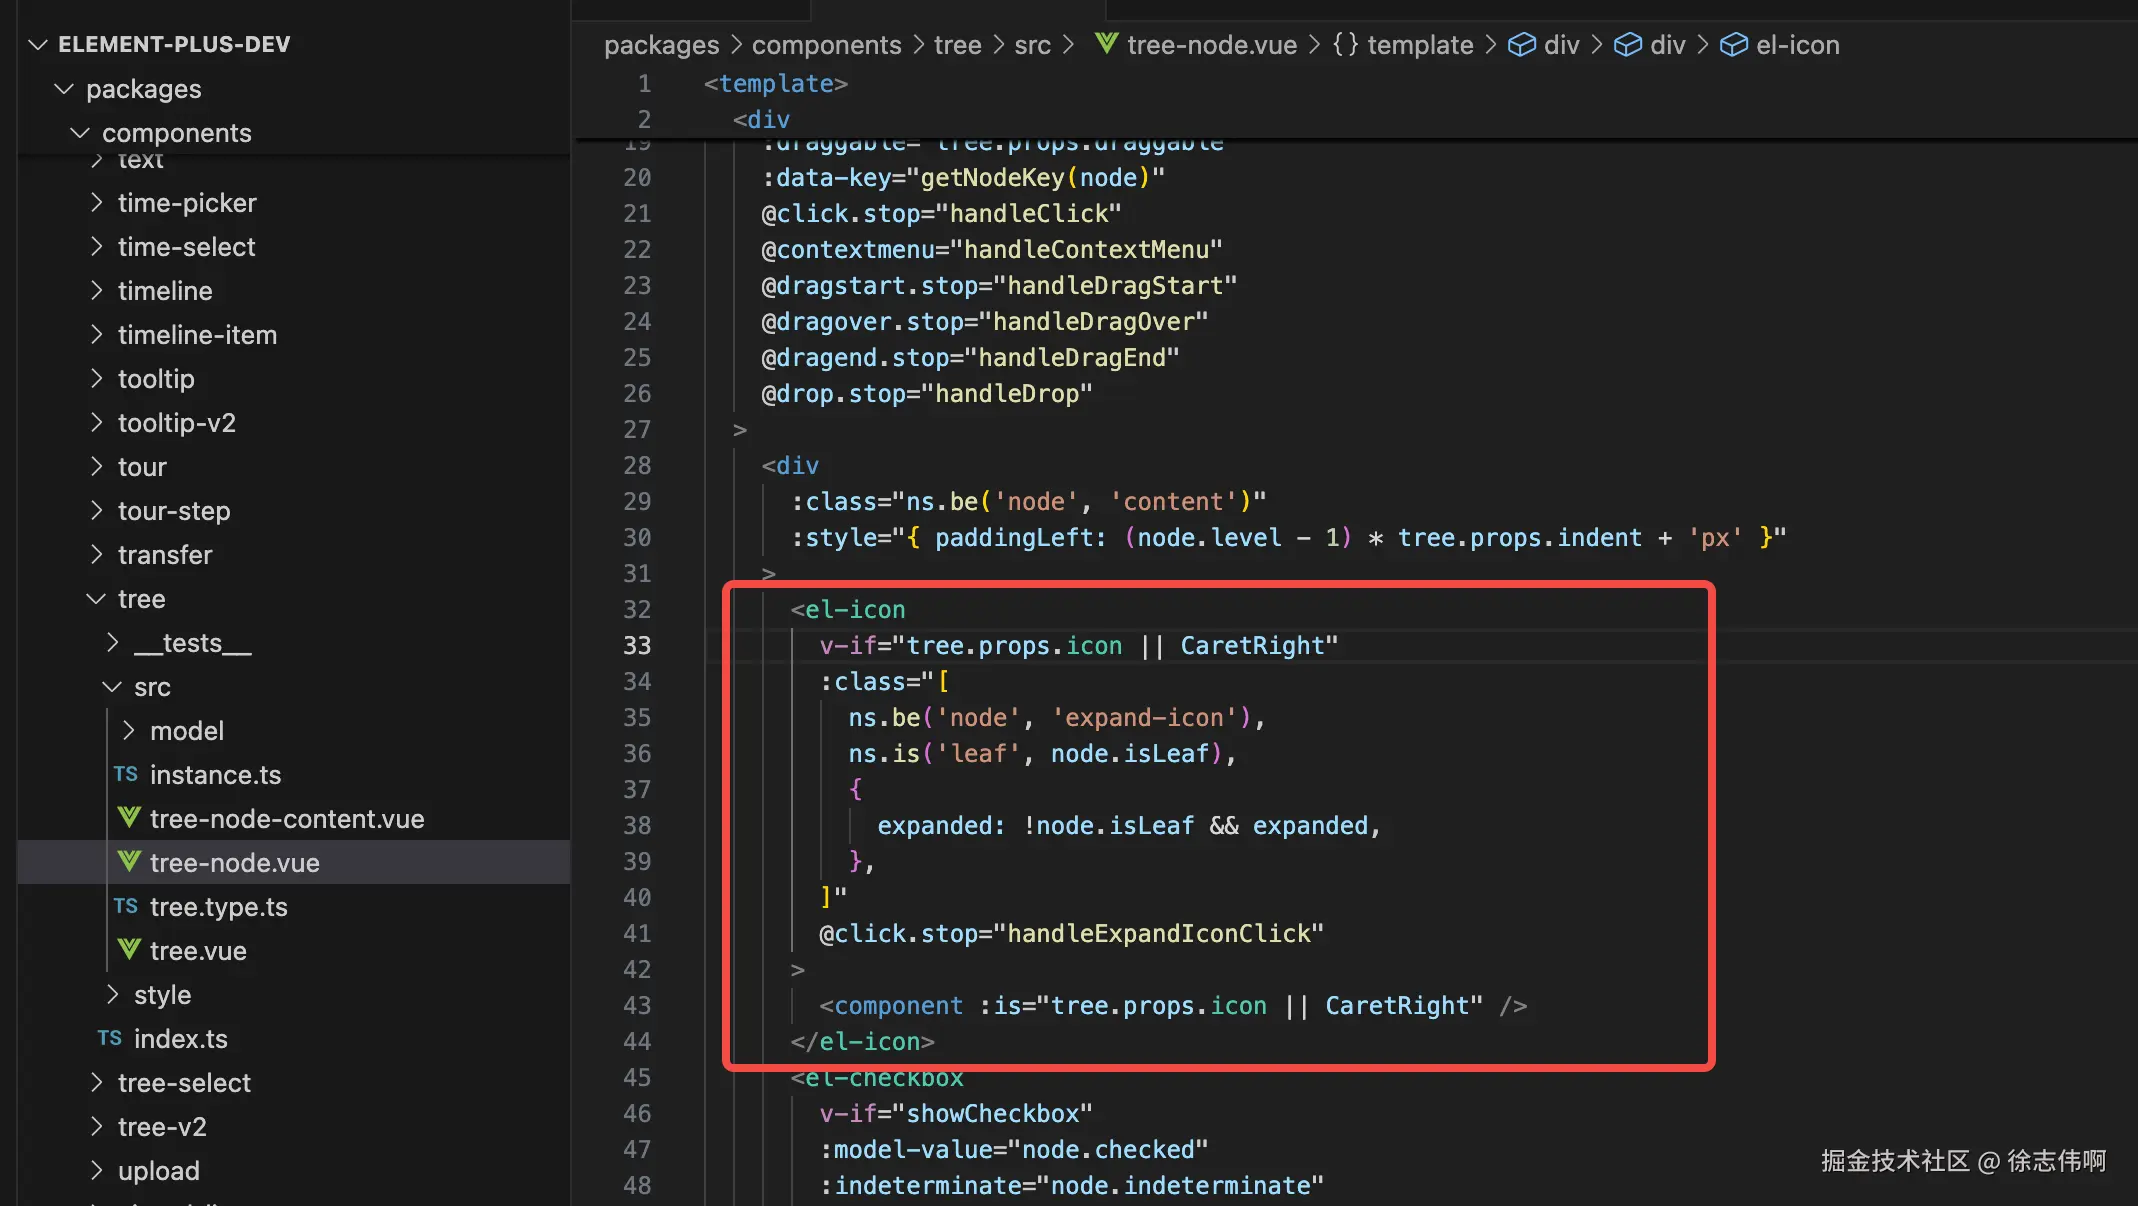2138x1206 pixels.
Task: Expand the __tests__ folder
Action: tap(113, 643)
